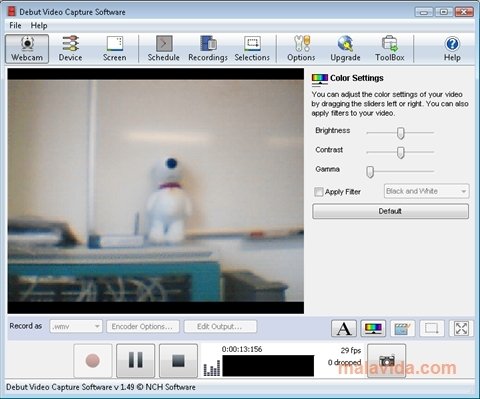Enable the Apply Filter checkbox
Screen dimensions: 480x399
pos(319,192)
